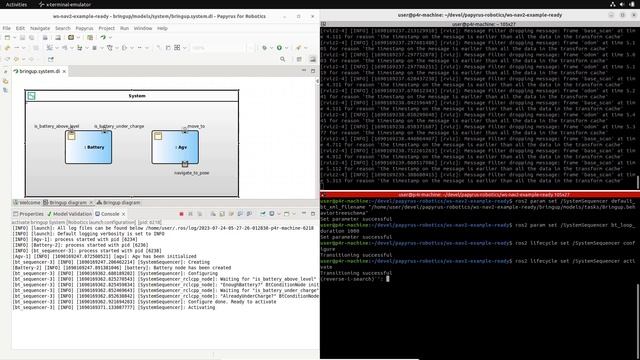Open the Project menu

tap(107, 28)
